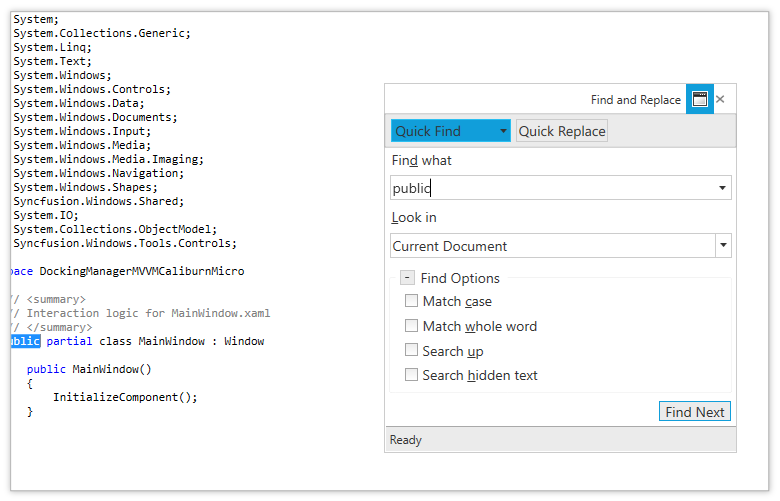Open the Look in Current Document dropdown

click(x=723, y=246)
